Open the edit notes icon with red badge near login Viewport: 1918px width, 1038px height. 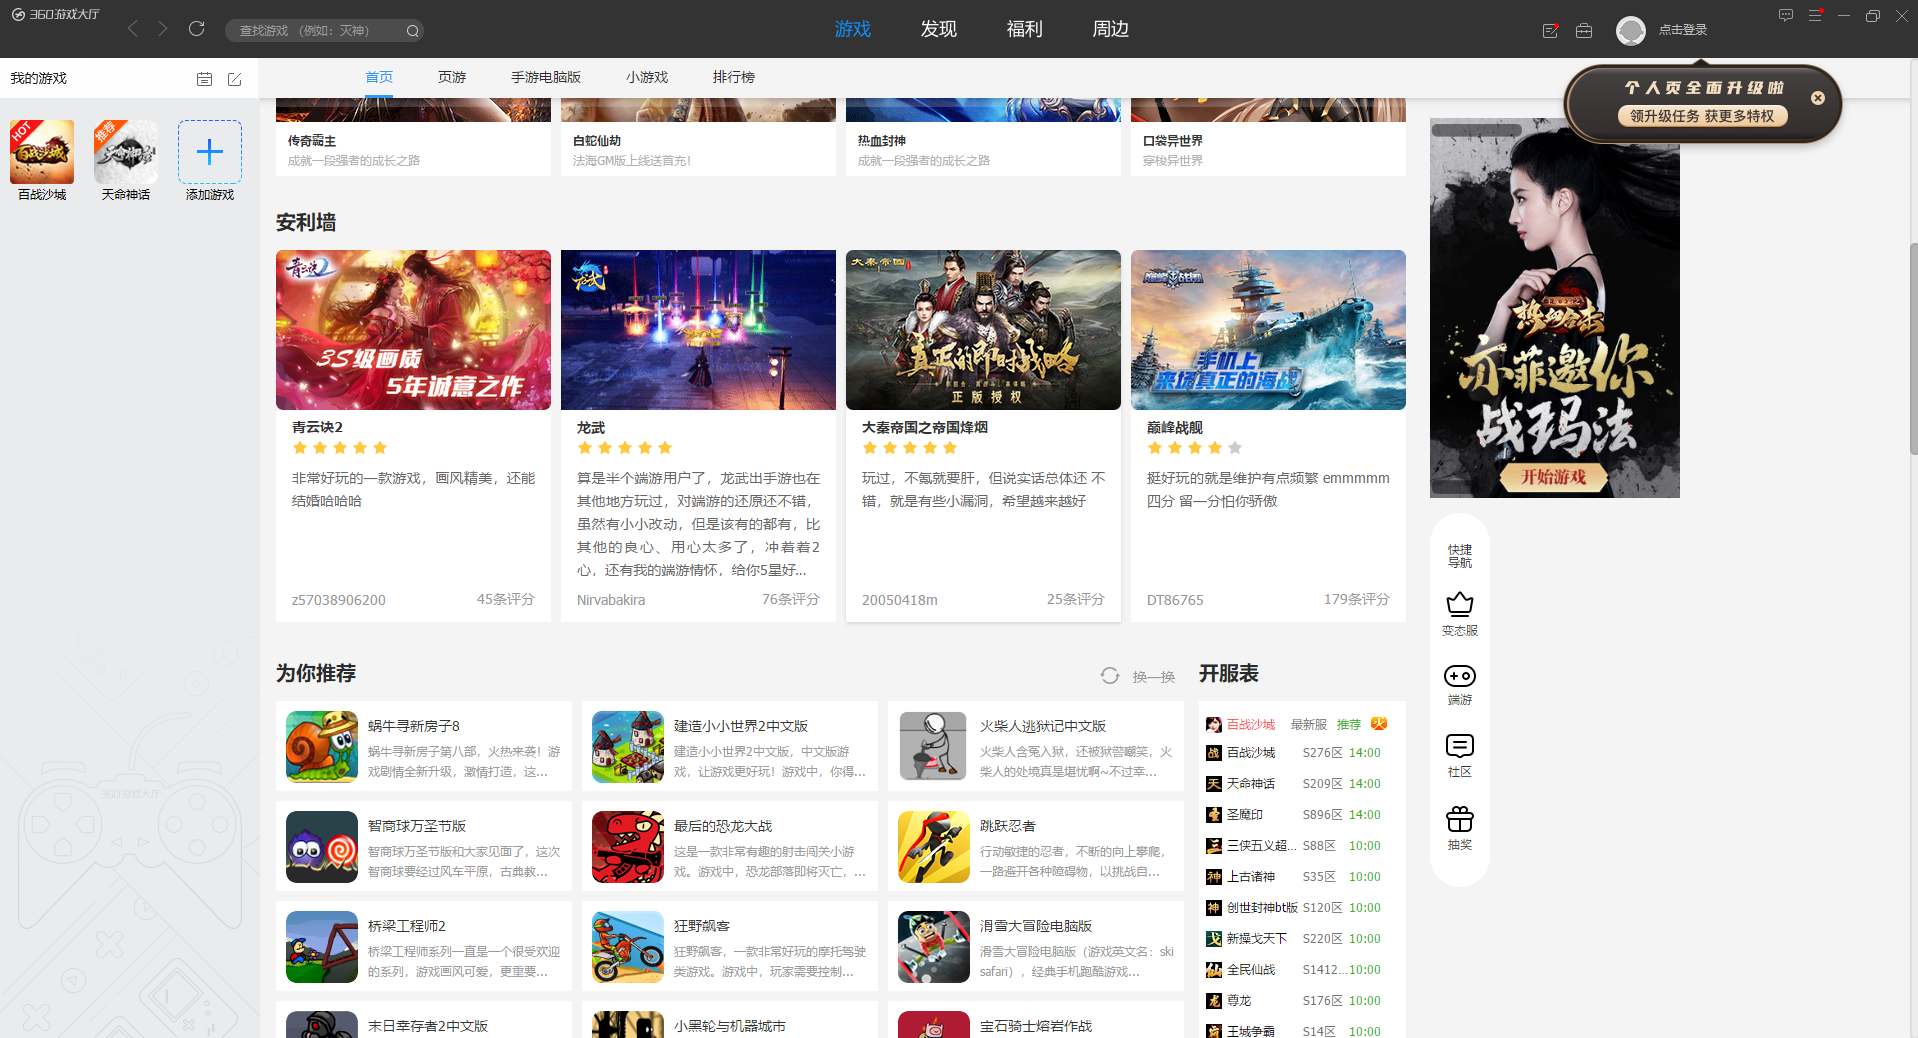pyautogui.click(x=1549, y=30)
